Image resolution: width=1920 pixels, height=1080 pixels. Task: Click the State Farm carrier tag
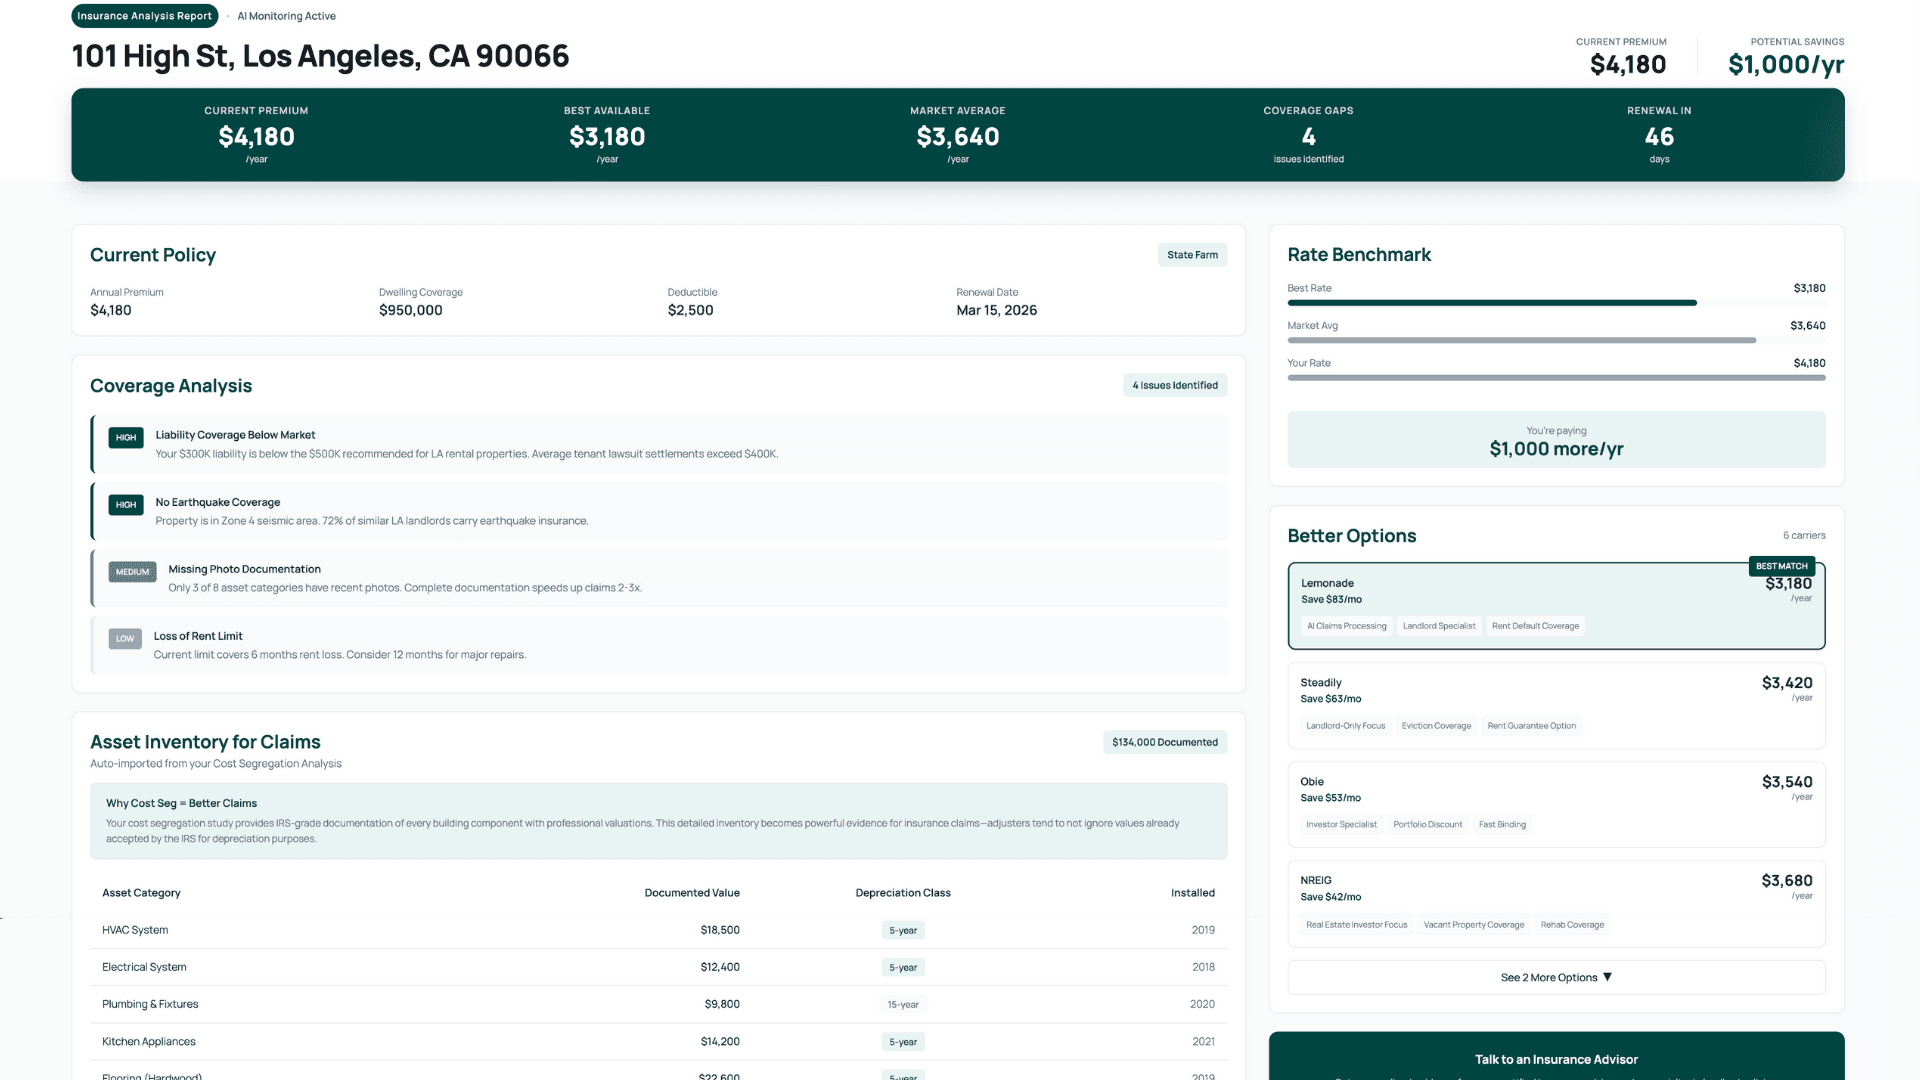(x=1192, y=255)
